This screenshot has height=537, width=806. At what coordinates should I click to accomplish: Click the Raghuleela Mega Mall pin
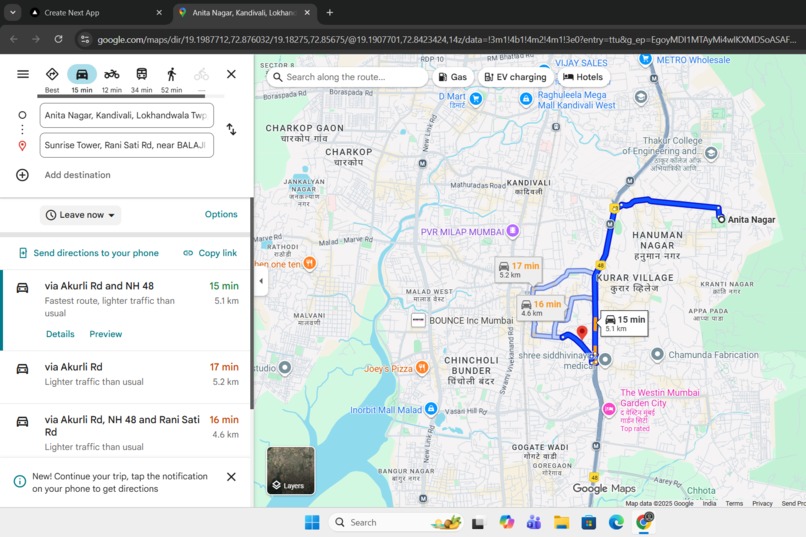[x=525, y=99]
